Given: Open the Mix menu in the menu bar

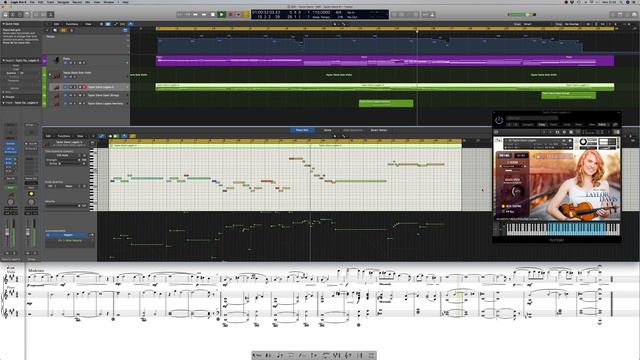Looking at the screenshot, I should 88,2.
